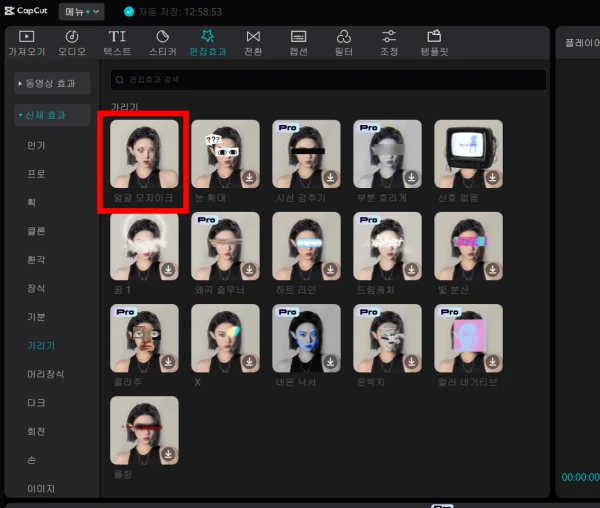This screenshot has width=600, height=508.
Task: Select the 이미지 category
Action: click(x=41, y=488)
